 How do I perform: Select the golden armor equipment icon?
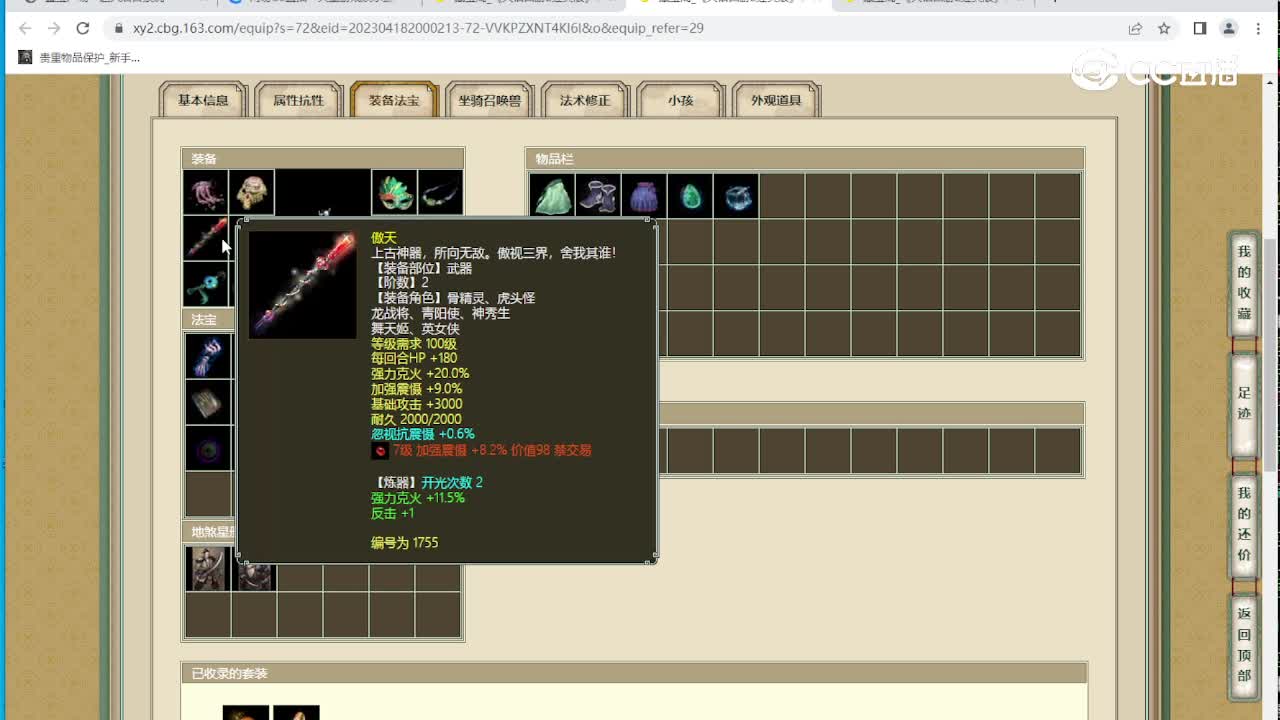click(252, 192)
